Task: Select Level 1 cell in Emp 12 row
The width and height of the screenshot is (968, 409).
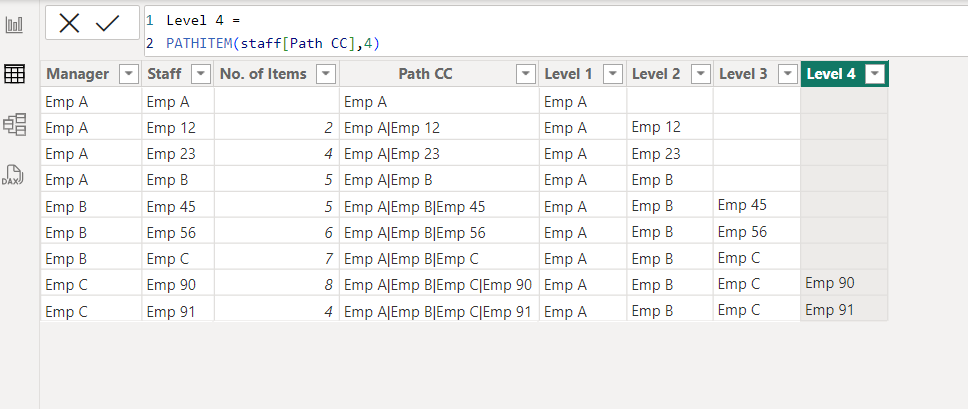Action: point(583,128)
